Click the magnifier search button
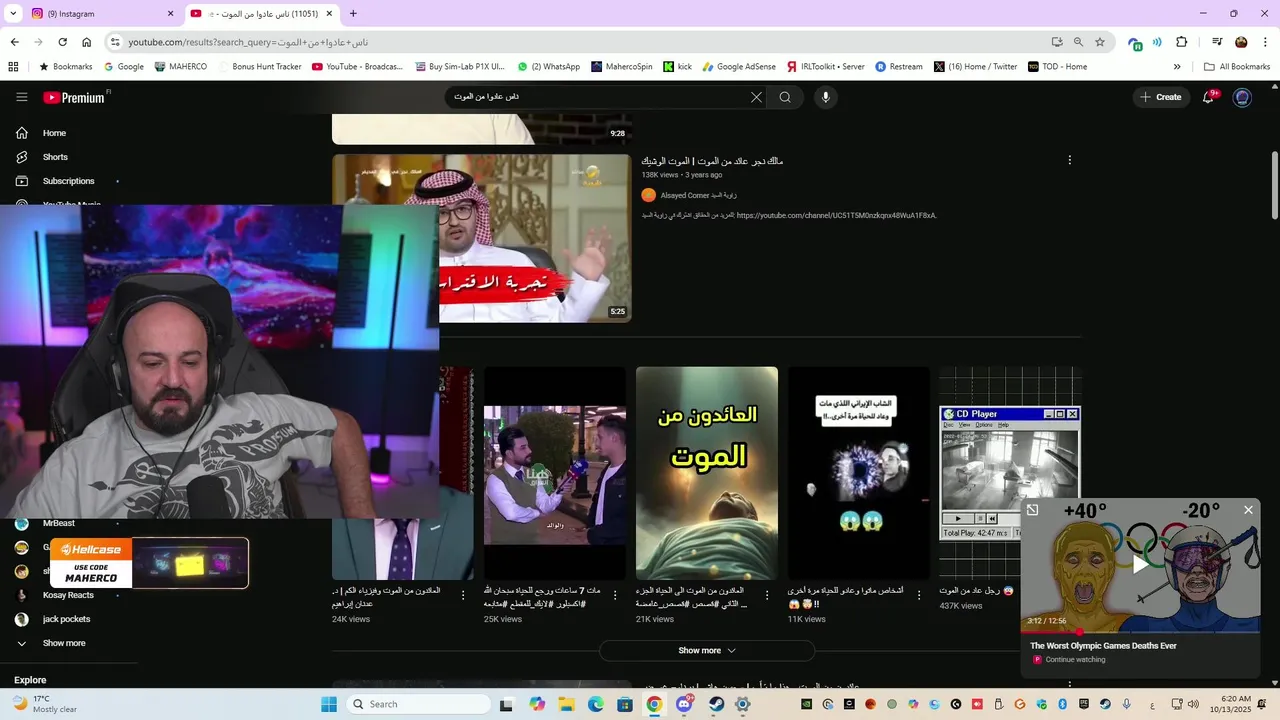Screen dimensions: 1280x720 tap(785, 97)
